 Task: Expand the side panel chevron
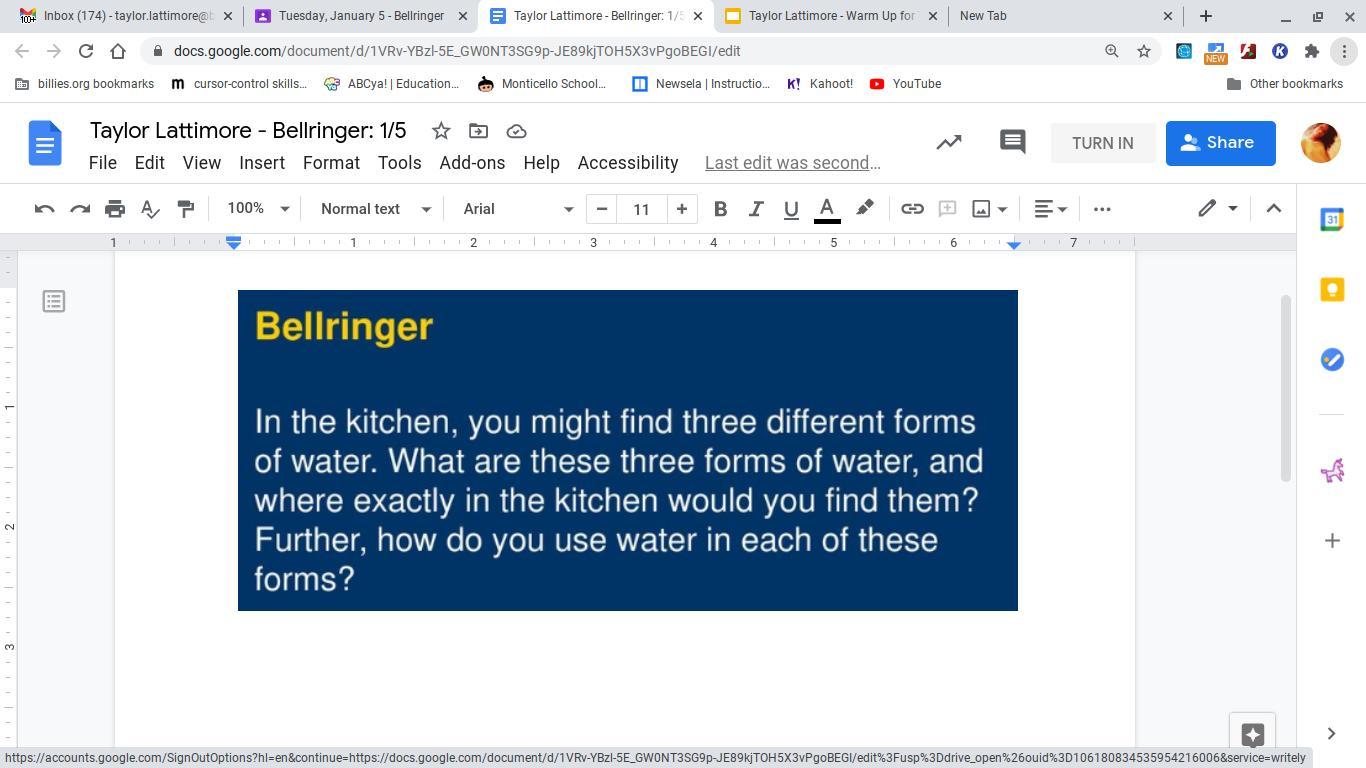1331,734
